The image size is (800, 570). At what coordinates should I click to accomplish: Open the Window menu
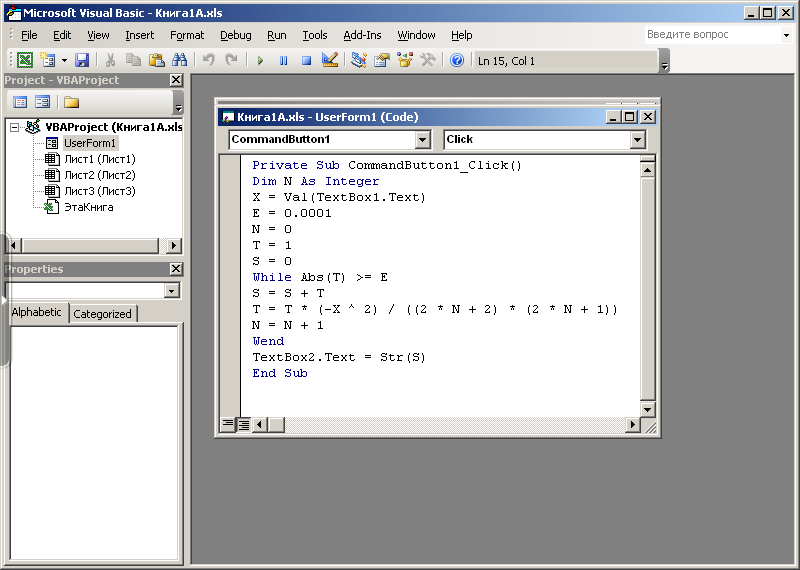pyautogui.click(x=416, y=35)
